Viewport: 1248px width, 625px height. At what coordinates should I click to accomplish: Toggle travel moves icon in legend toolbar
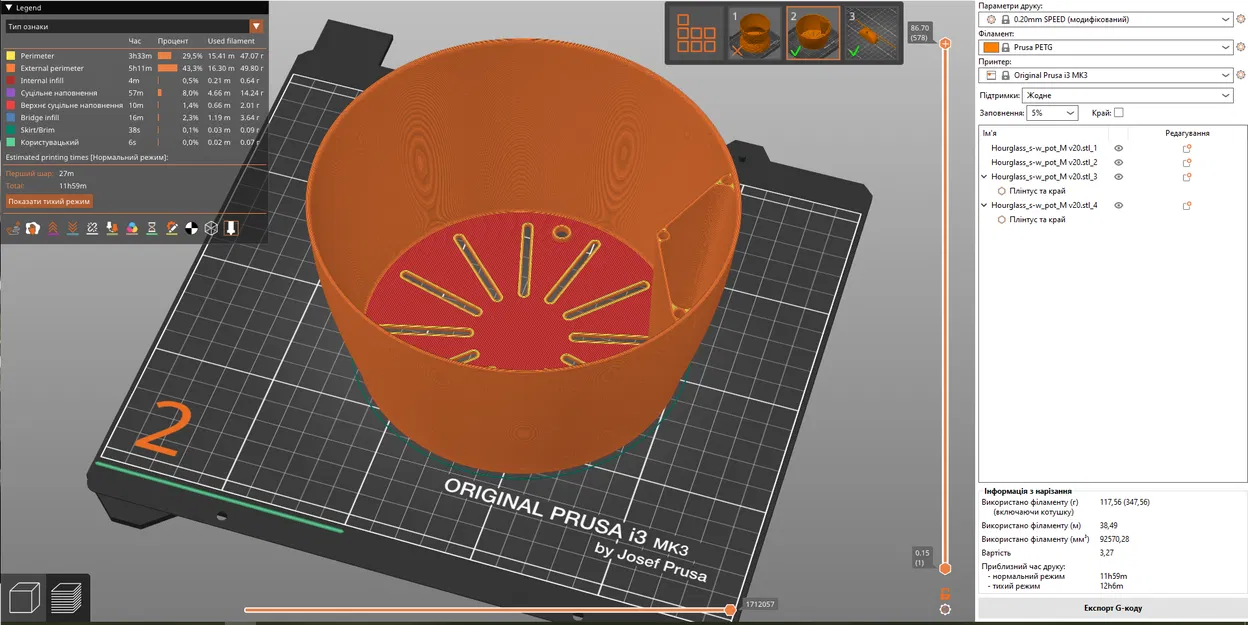(14, 228)
